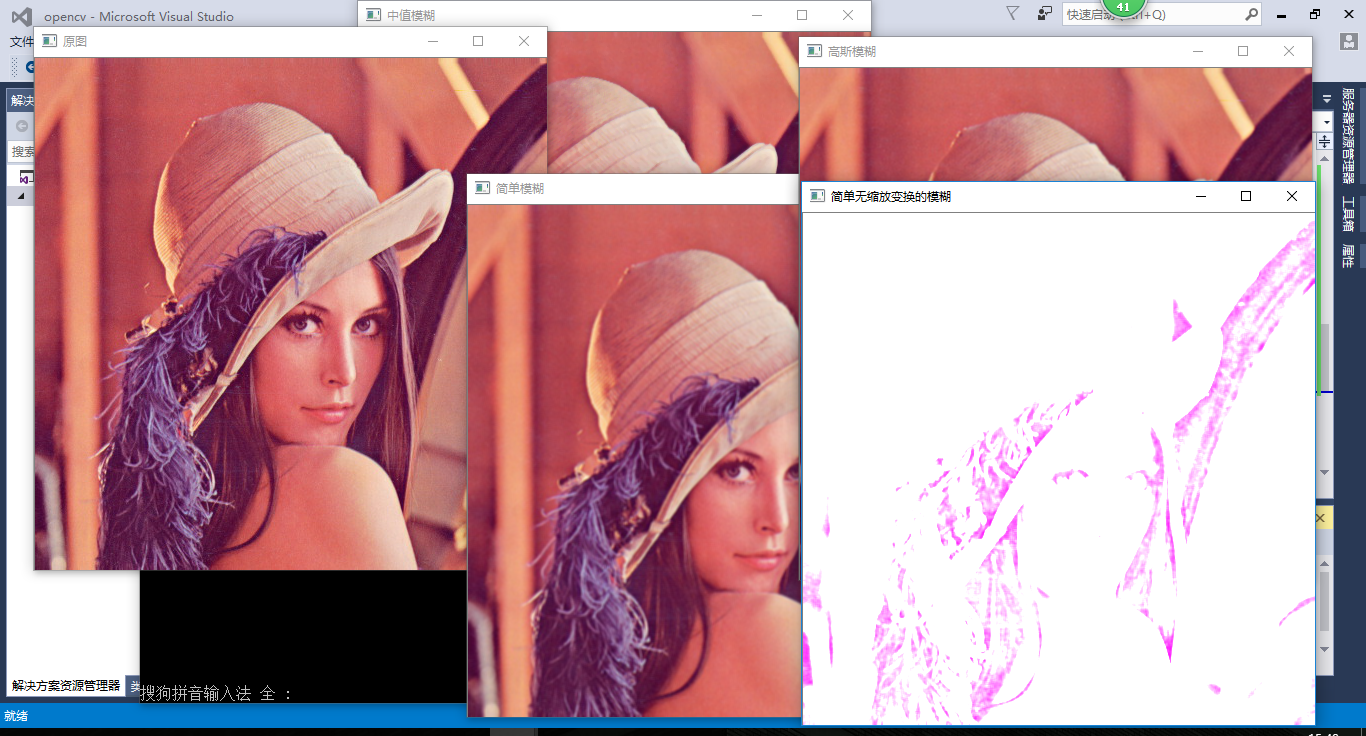Click the white-magenta image in 简单无缩放变换的模糊 window
1366x736 pixels.
click(x=1058, y=468)
